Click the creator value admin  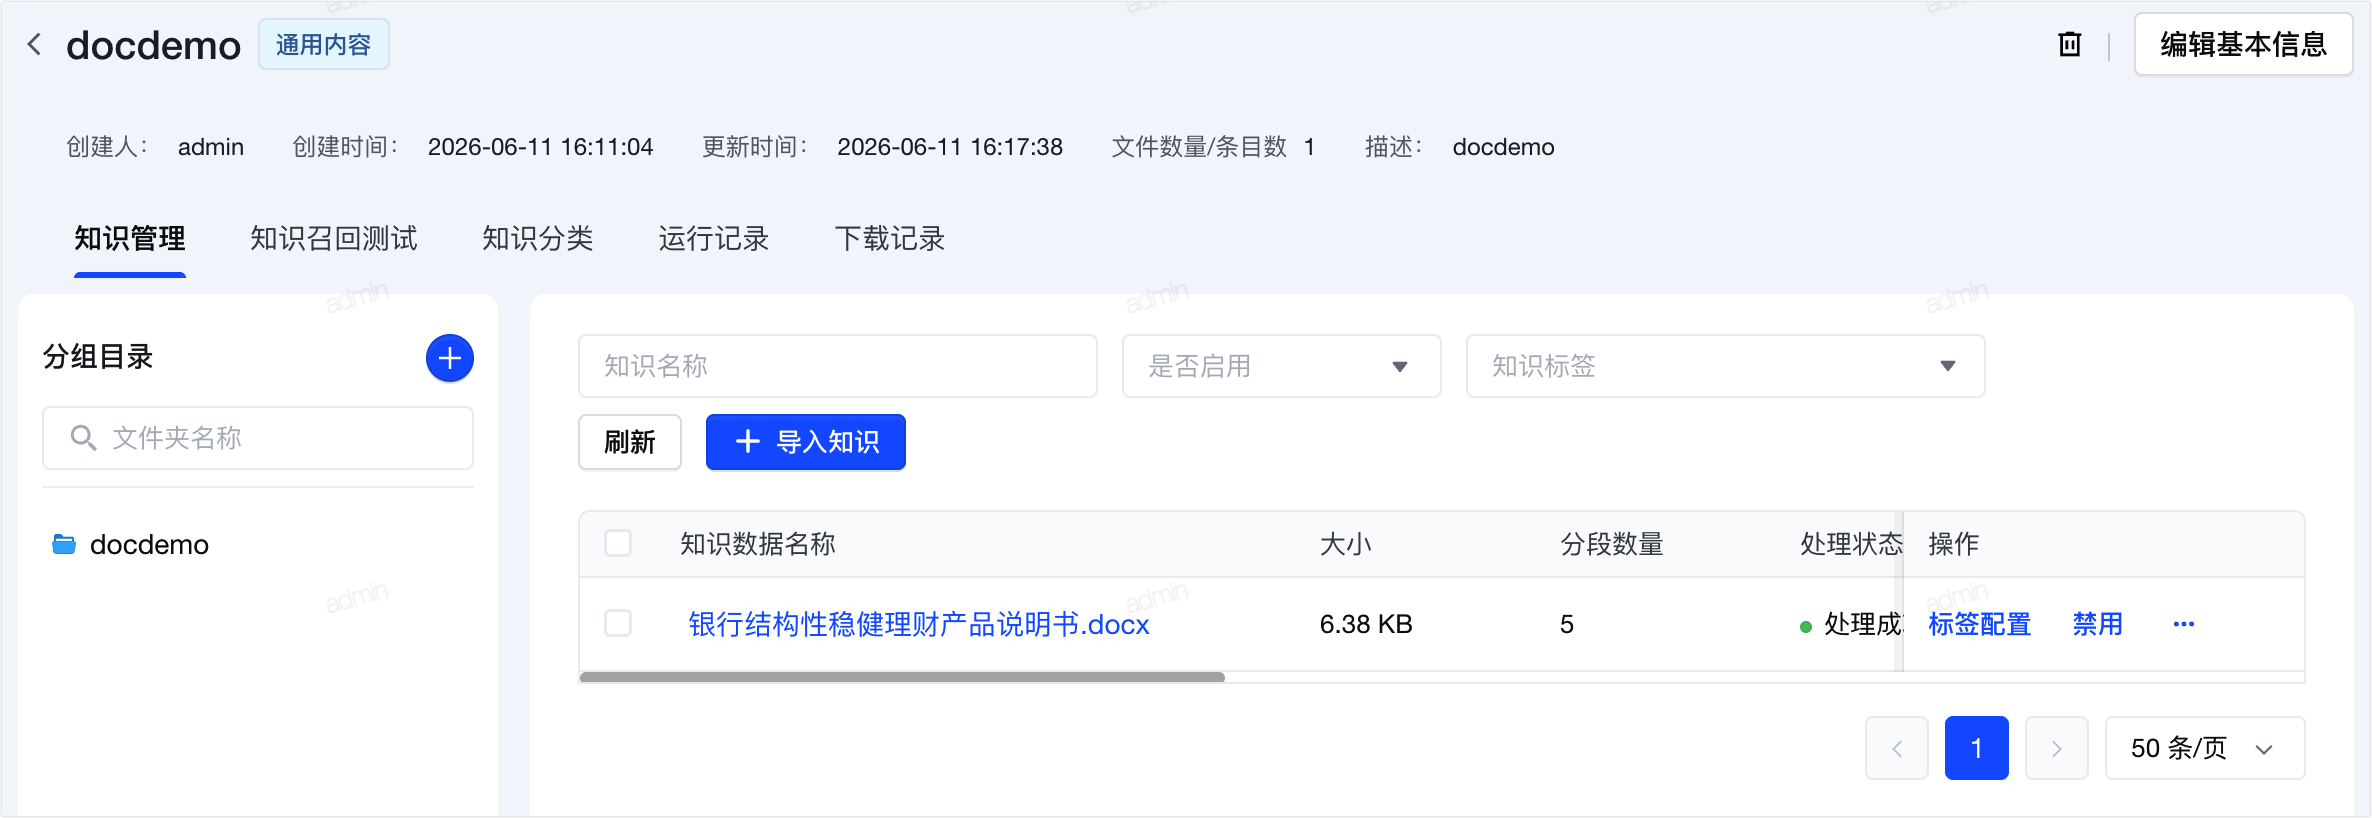pyautogui.click(x=211, y=147)
